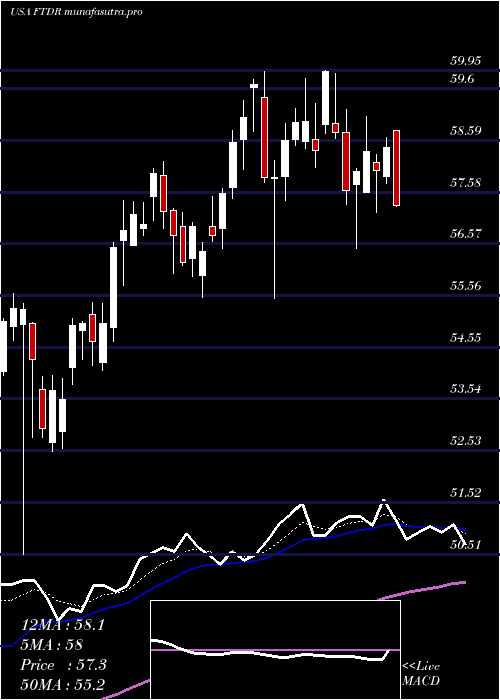Click the tallest white candle near 59.95

pyautogui.click(x=325, y=98)
